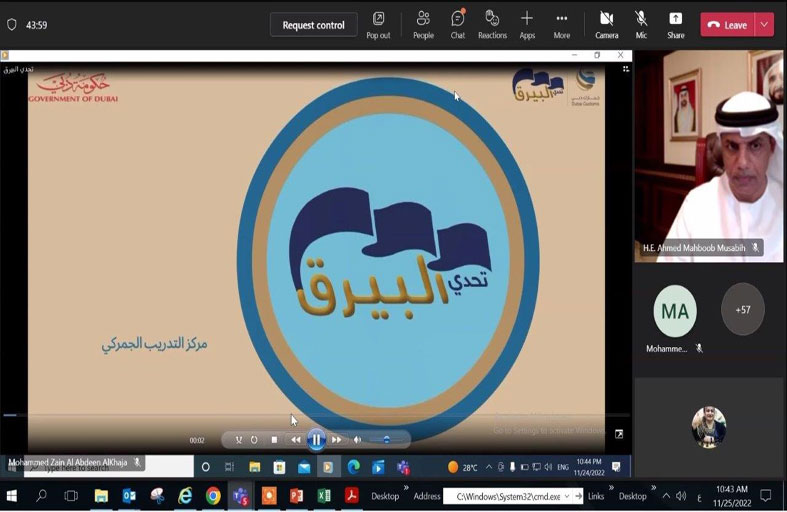Image resolution: width=787 pixels, height=512 pixels.
Task: Open the Reactions menu
Action: (492, 24)
